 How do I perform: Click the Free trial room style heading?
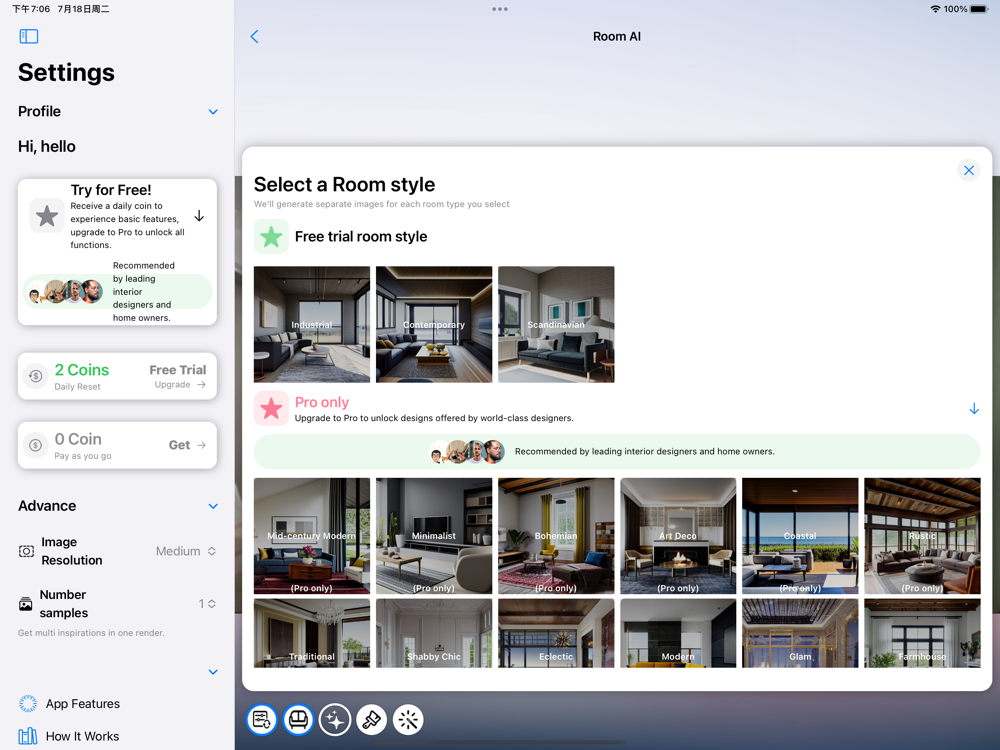coord(361,237)
